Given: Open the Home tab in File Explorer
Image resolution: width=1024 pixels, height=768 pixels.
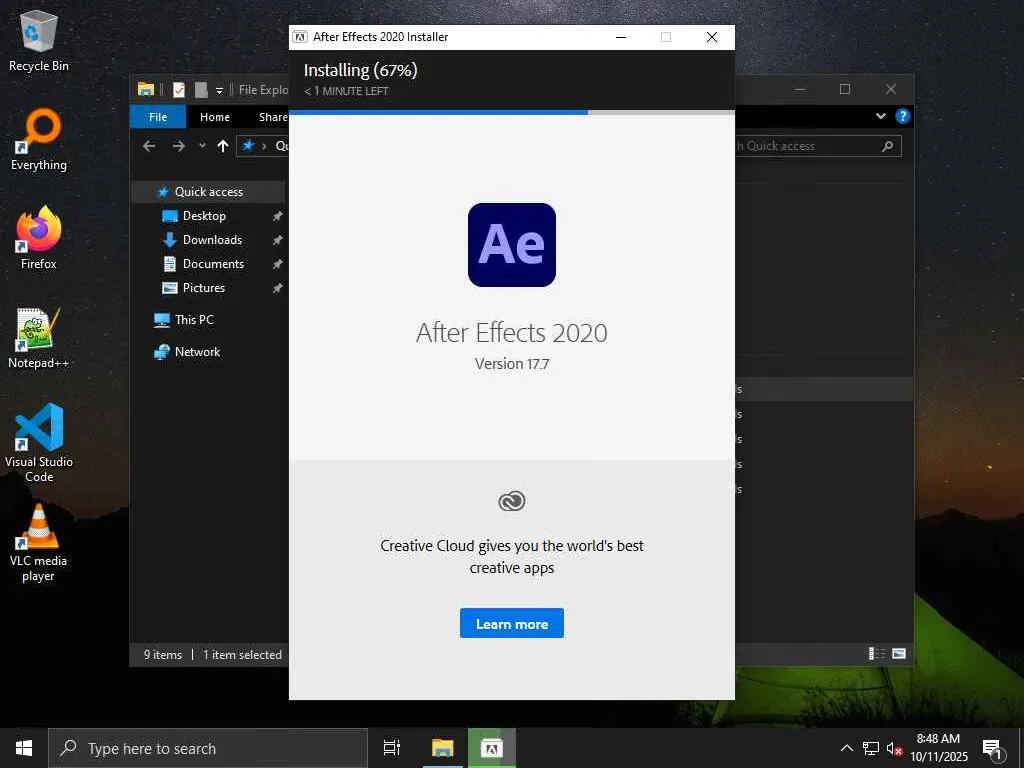Looking at the screenshot, I should [215, 117].
